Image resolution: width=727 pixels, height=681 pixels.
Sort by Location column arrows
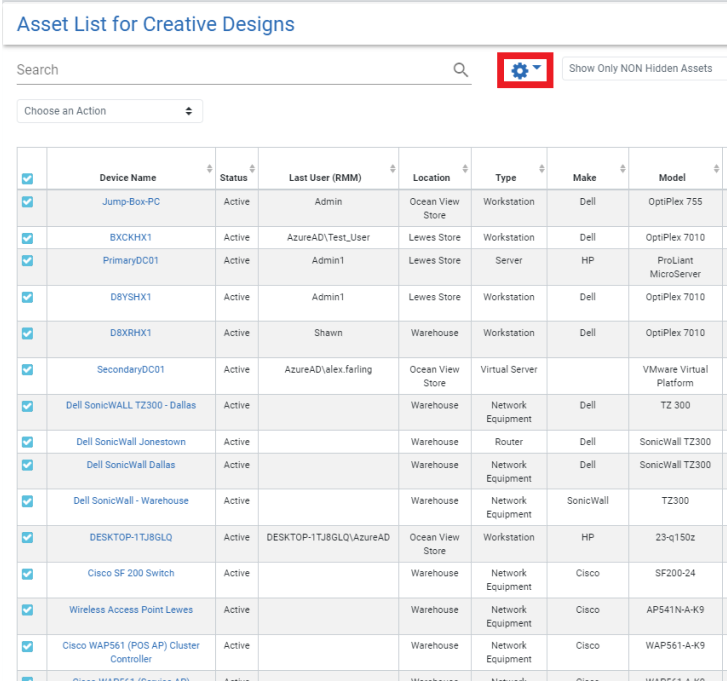[465, 168]
